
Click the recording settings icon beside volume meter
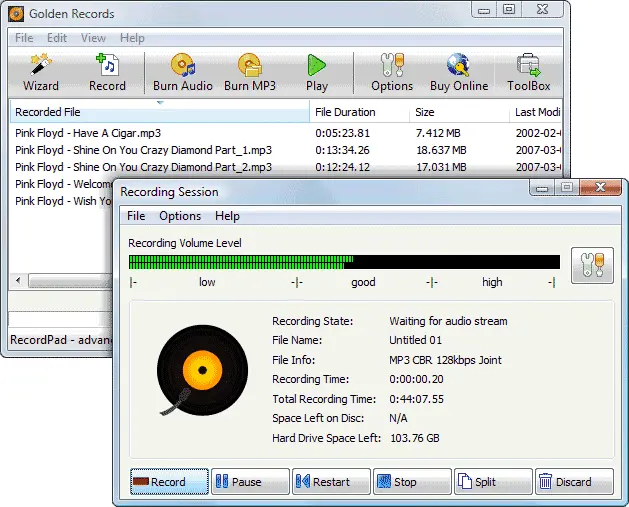pos(591,266)
